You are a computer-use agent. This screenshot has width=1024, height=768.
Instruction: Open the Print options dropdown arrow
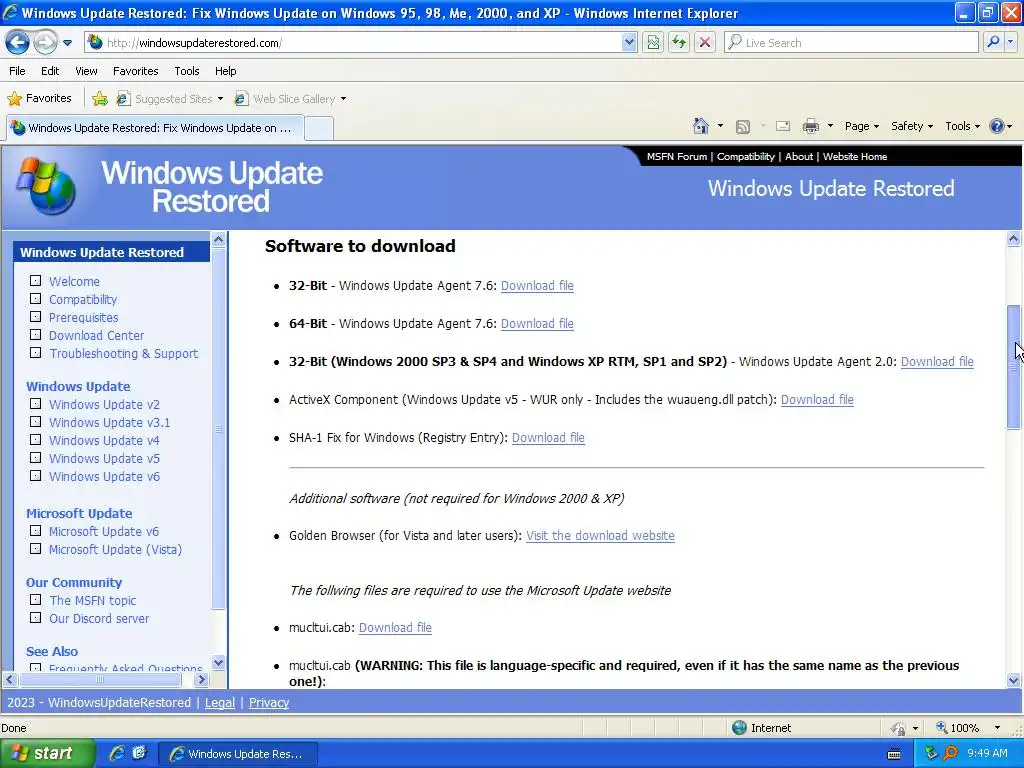830,127
